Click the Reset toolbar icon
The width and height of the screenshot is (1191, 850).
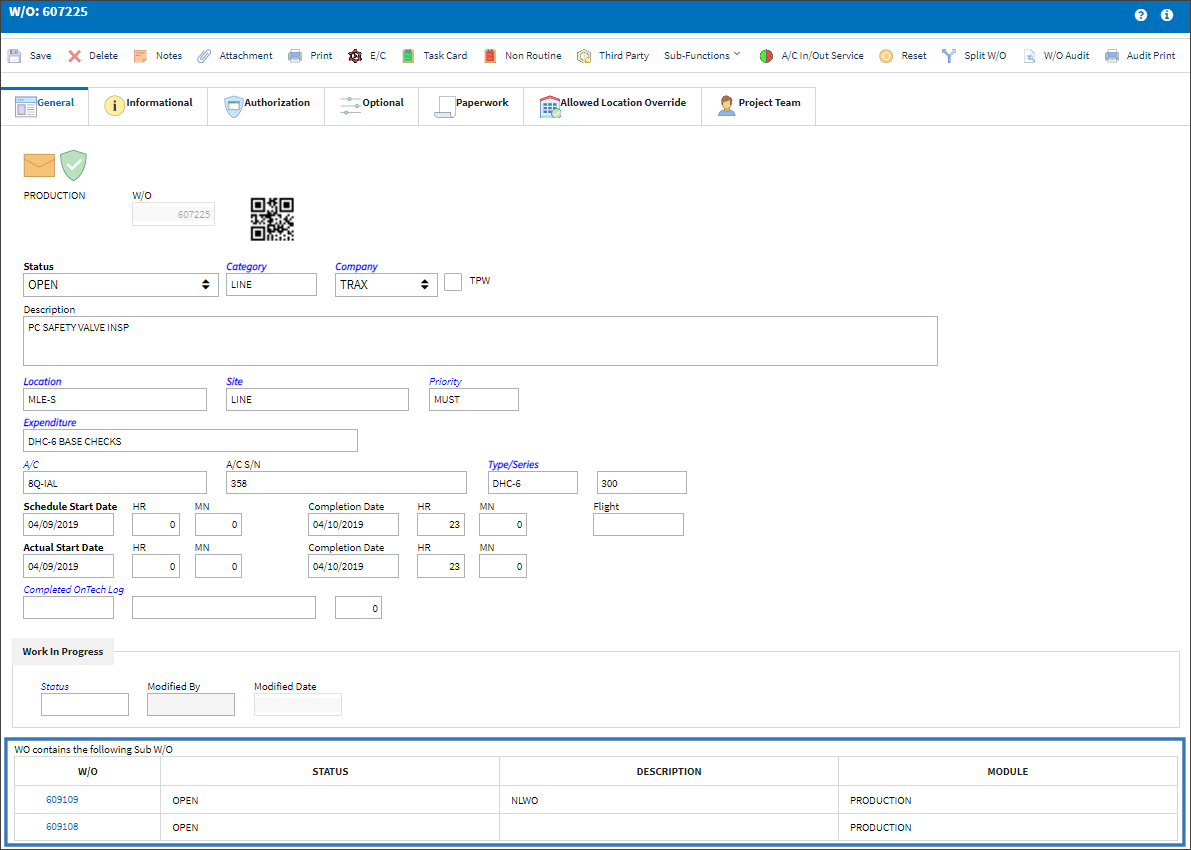(886, 55)
